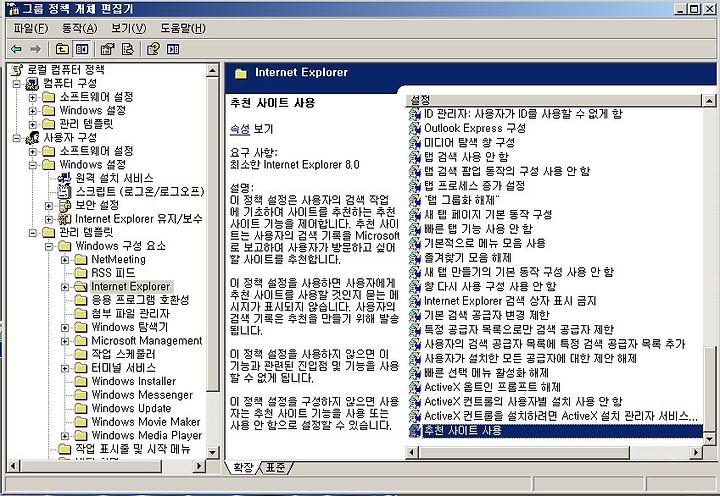Click the policy icon beside '탭 검색 사용 안 함'
The image size is (720, 496).
pyautogui.click(x=415, y=157)
